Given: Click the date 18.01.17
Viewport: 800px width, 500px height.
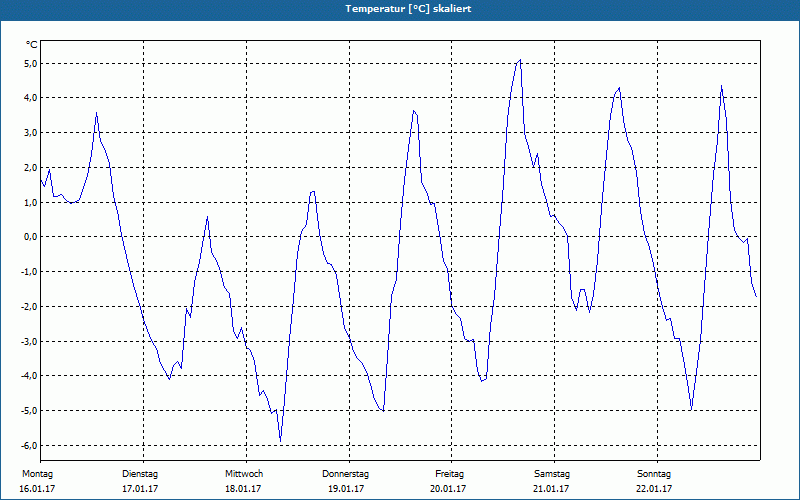Looking at the screenshot, I should pos(243,489).
